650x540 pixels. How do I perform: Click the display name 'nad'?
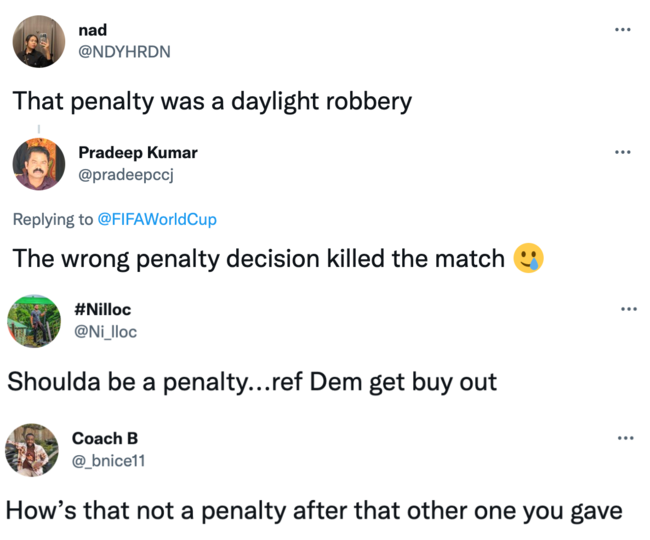pos(92,30)
